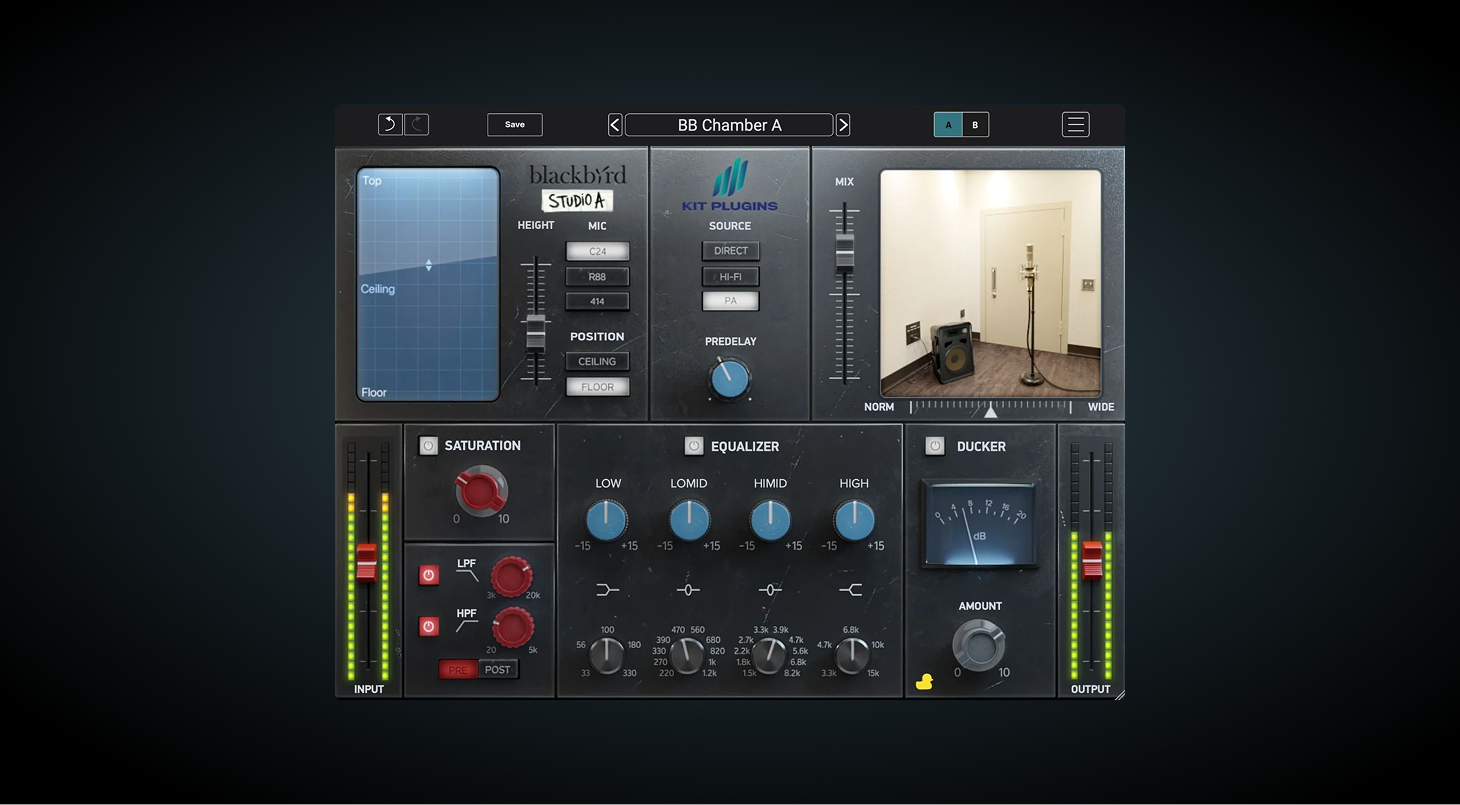Click the red INPUT fader handle
Image resolution: width=1460 pixels, height=805 pixels.
click(367, 561)
